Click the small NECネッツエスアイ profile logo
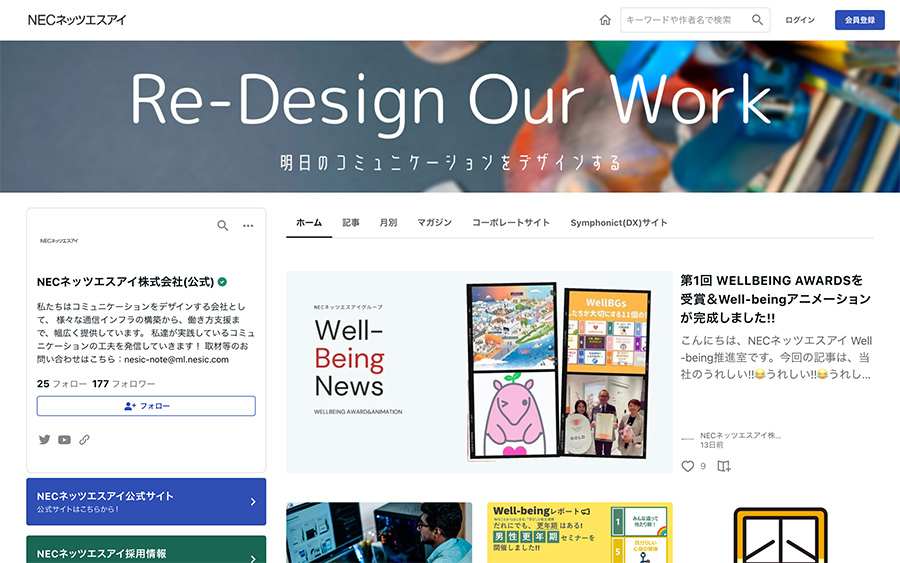This screenshot has height=563, width=900. [59, 240]
